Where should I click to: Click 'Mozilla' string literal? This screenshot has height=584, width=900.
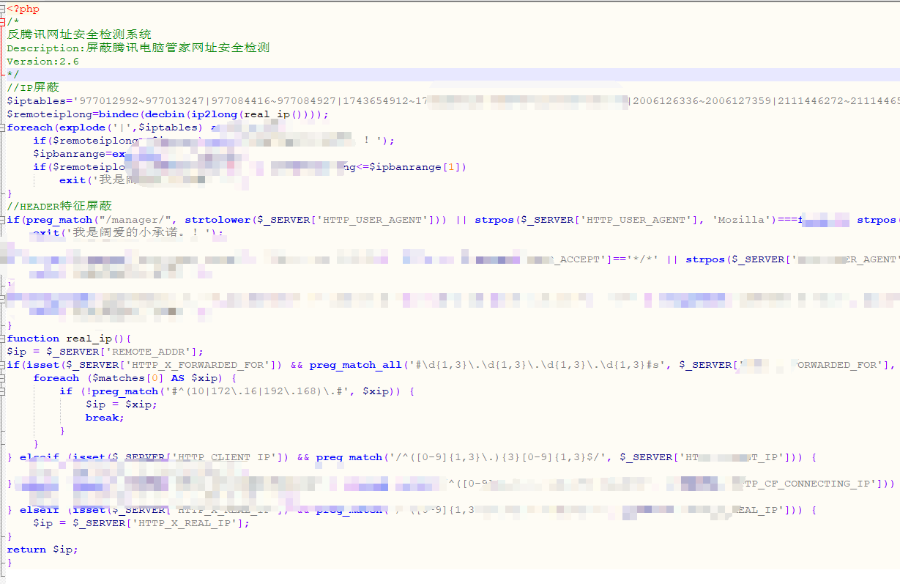click(741, 220)
